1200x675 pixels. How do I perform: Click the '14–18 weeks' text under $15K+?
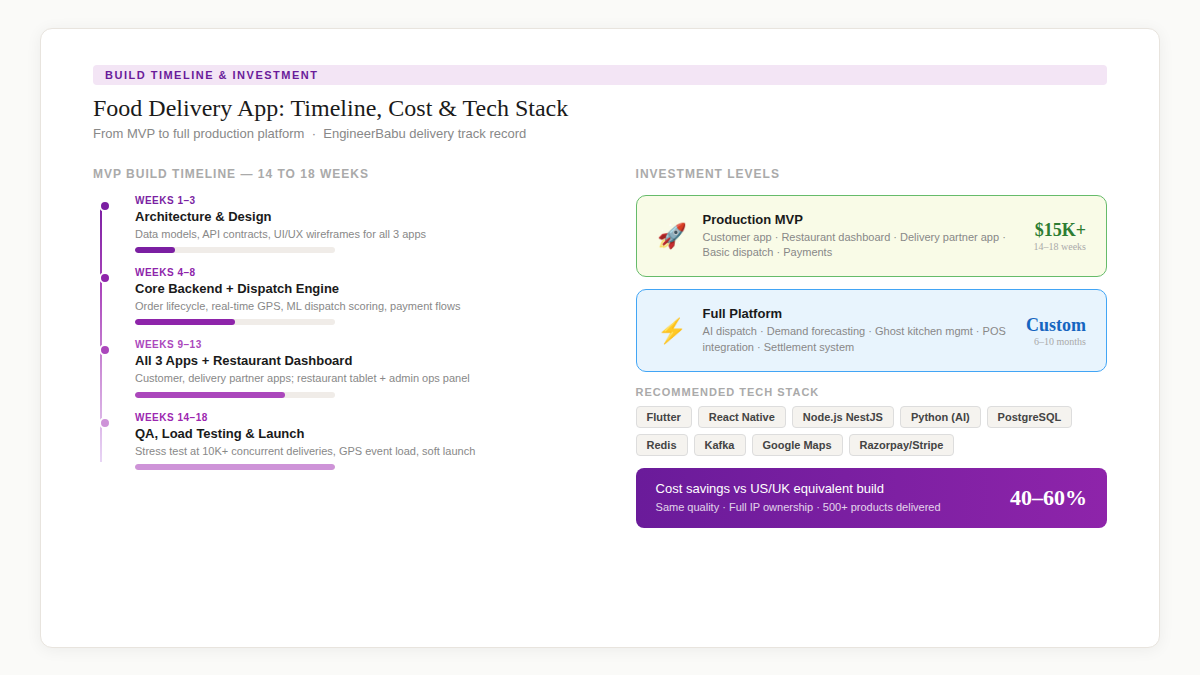tap(1060, 247)
